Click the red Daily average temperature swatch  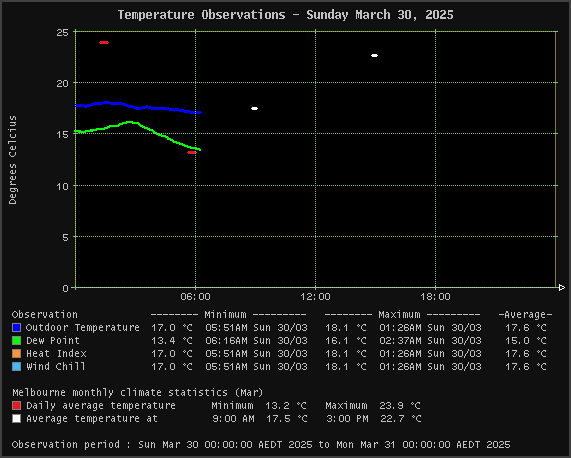coord(16,405)
